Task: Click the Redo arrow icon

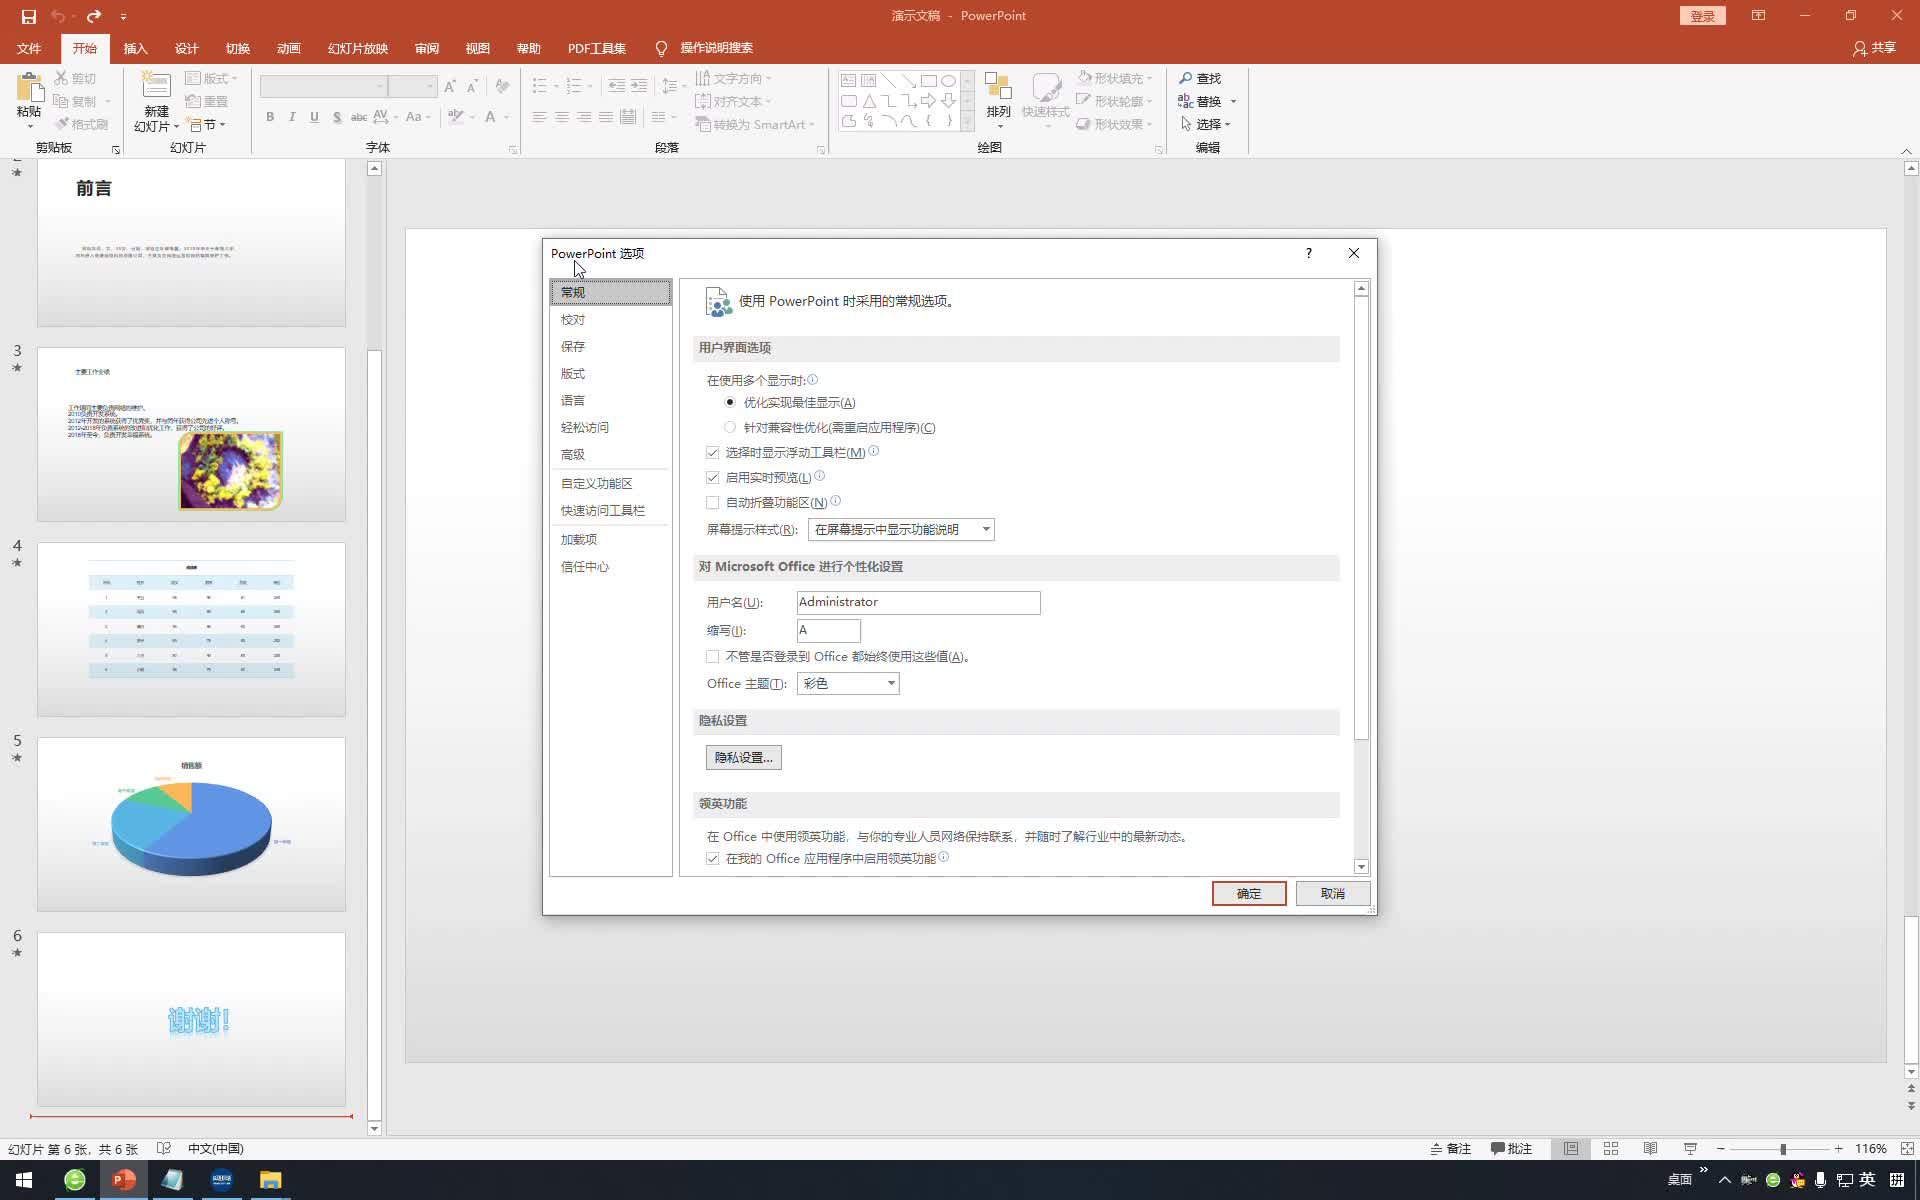Action: pyautogui.click(x=93, y=16)
